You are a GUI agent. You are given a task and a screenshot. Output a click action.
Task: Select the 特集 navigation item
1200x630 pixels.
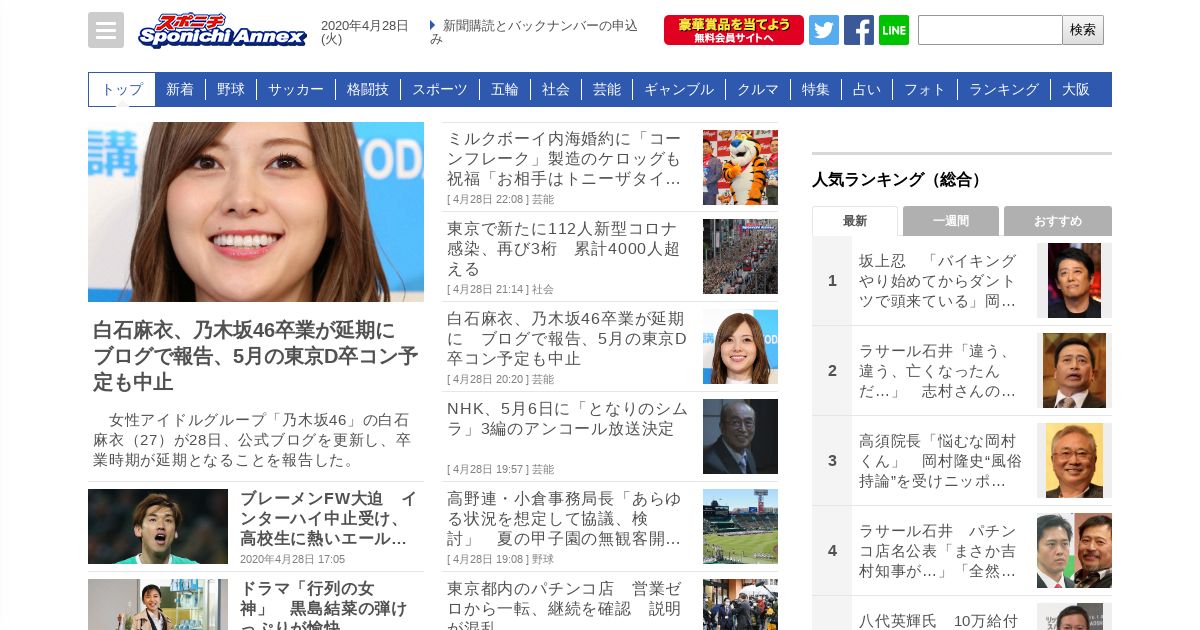816,89
